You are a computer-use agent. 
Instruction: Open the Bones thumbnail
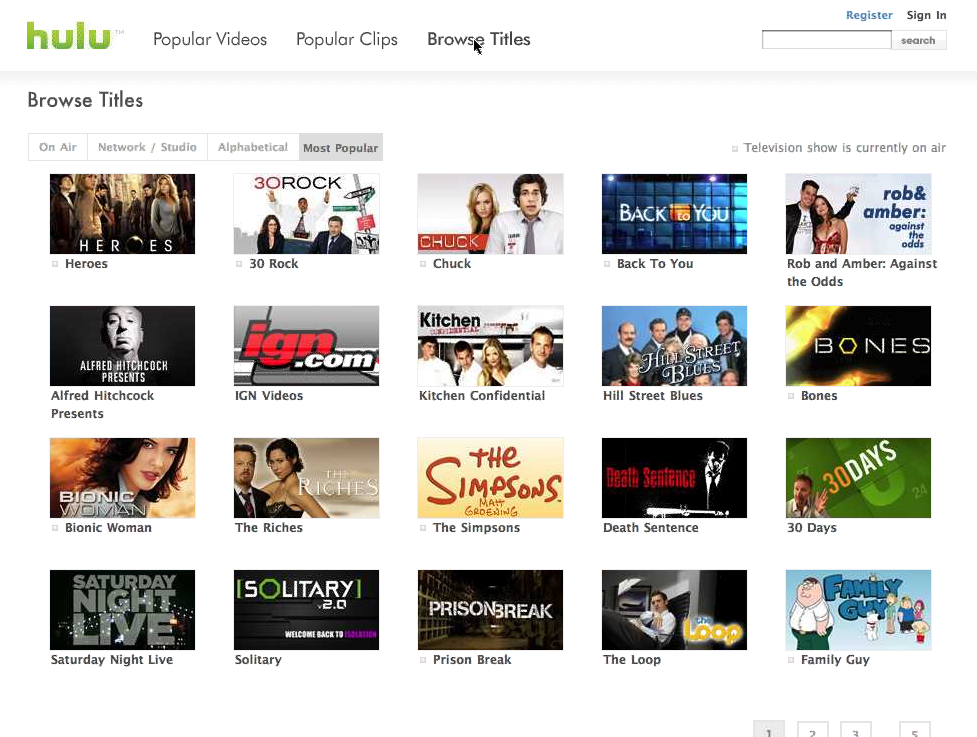coord(859,346)
